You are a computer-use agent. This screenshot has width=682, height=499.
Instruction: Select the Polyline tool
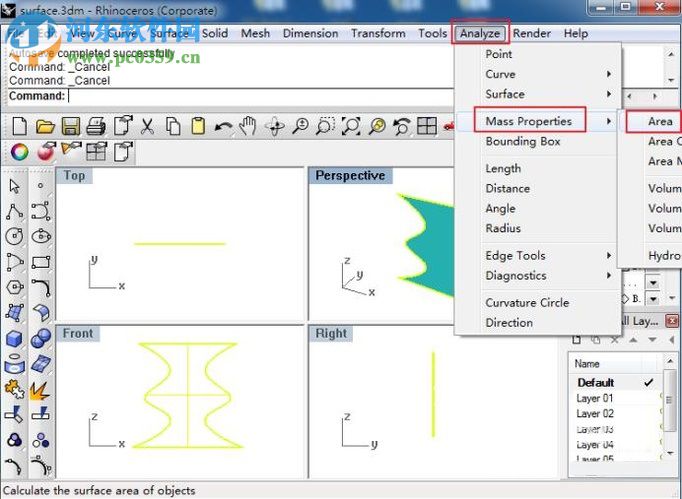15,212
